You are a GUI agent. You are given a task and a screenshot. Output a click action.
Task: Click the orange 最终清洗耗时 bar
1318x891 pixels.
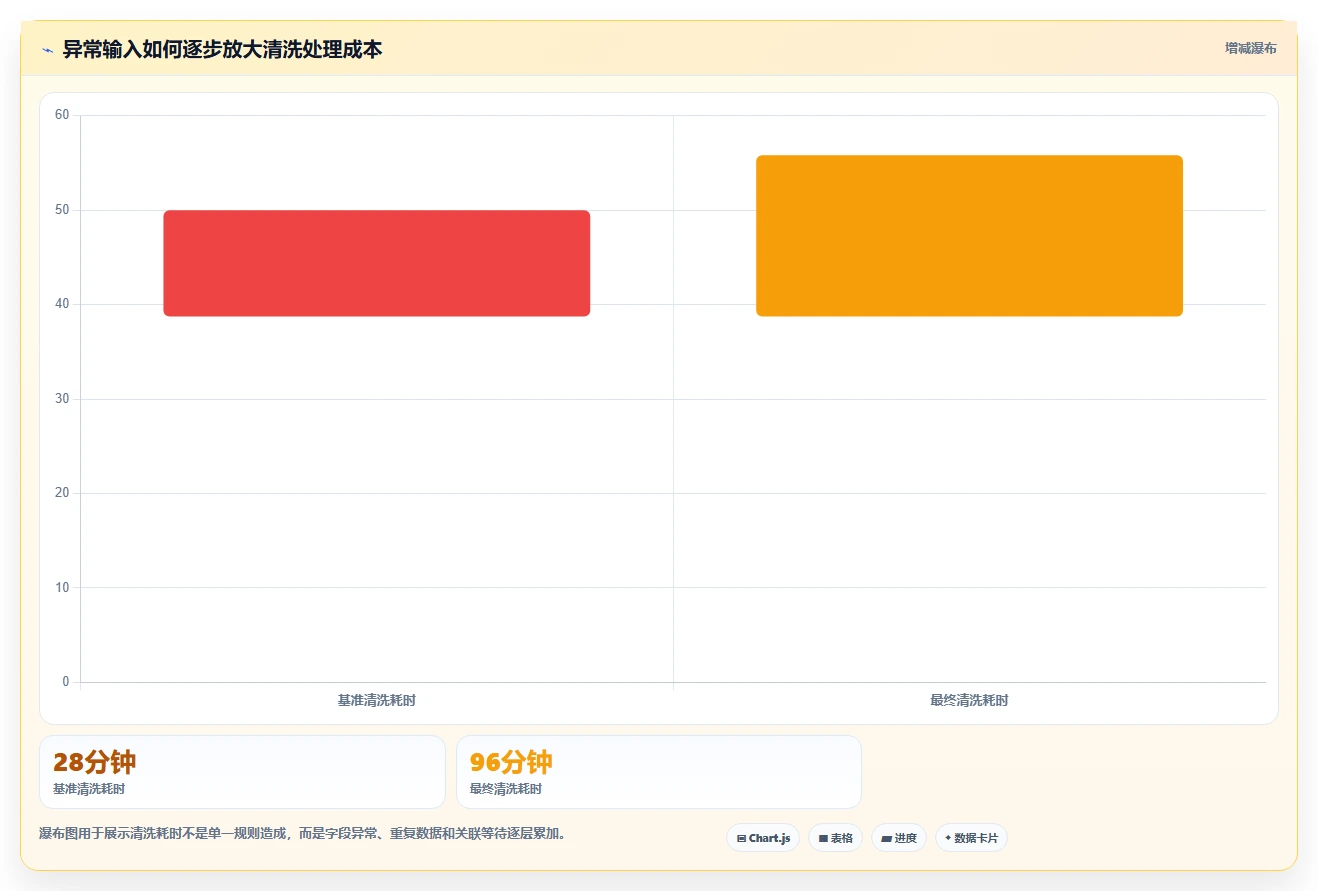pos(969,236)
